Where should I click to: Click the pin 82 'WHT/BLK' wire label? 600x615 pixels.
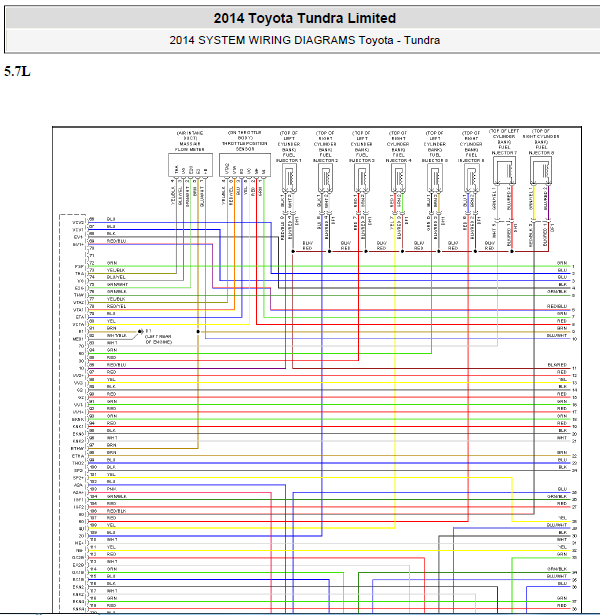pos(116,336)
